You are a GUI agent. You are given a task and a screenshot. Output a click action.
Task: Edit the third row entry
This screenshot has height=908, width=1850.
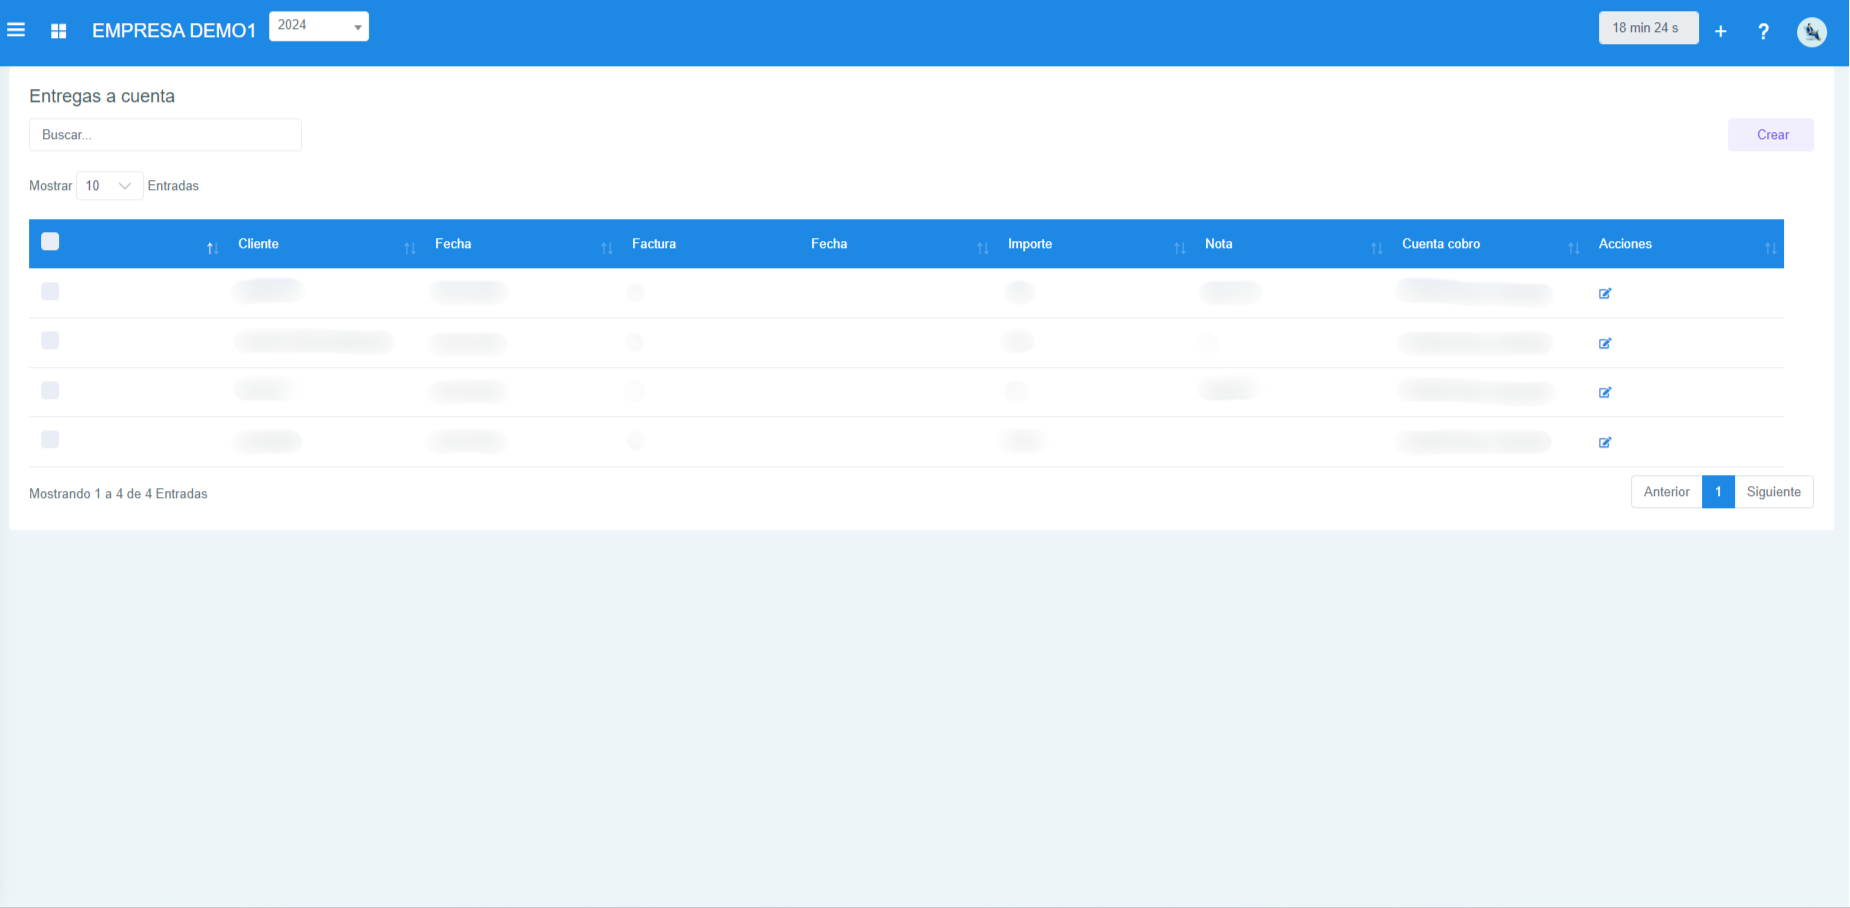pos(1604,392)
